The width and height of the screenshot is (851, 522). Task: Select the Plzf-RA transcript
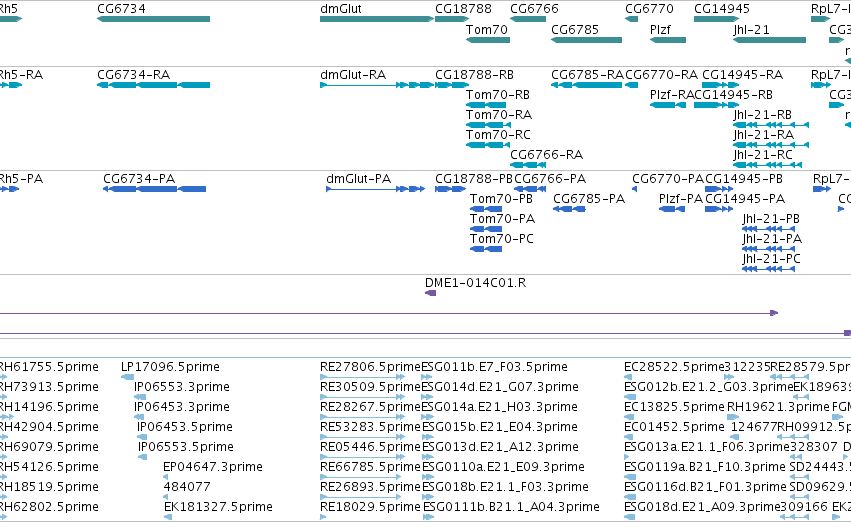(668, 105)
